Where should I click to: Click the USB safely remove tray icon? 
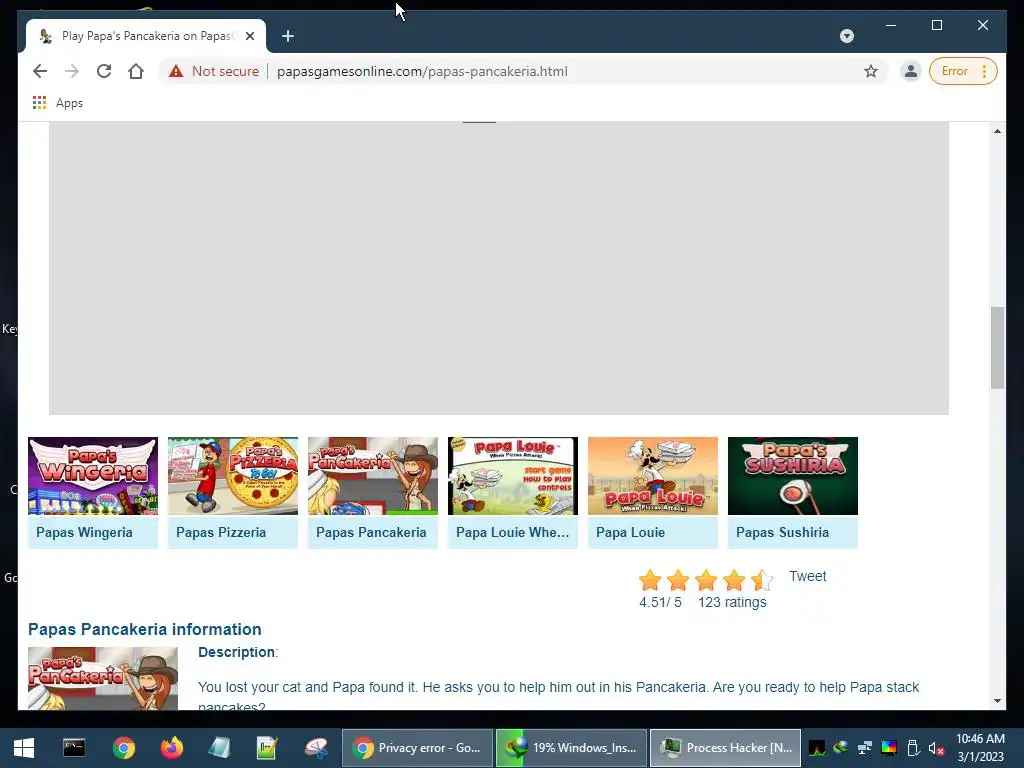pos(913,748)
